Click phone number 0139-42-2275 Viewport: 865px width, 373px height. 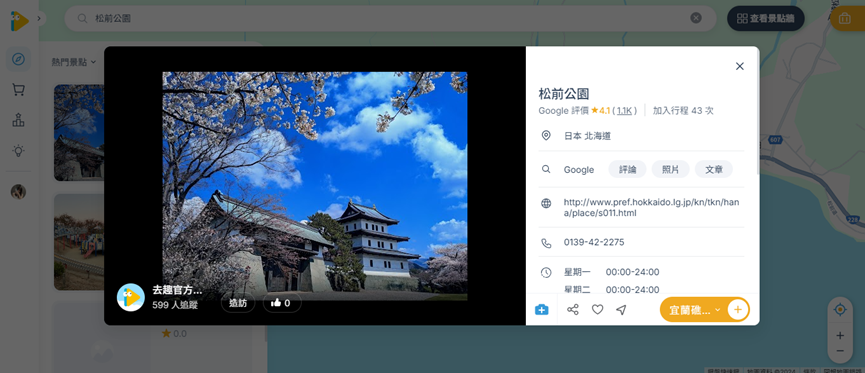coord(594,242)
